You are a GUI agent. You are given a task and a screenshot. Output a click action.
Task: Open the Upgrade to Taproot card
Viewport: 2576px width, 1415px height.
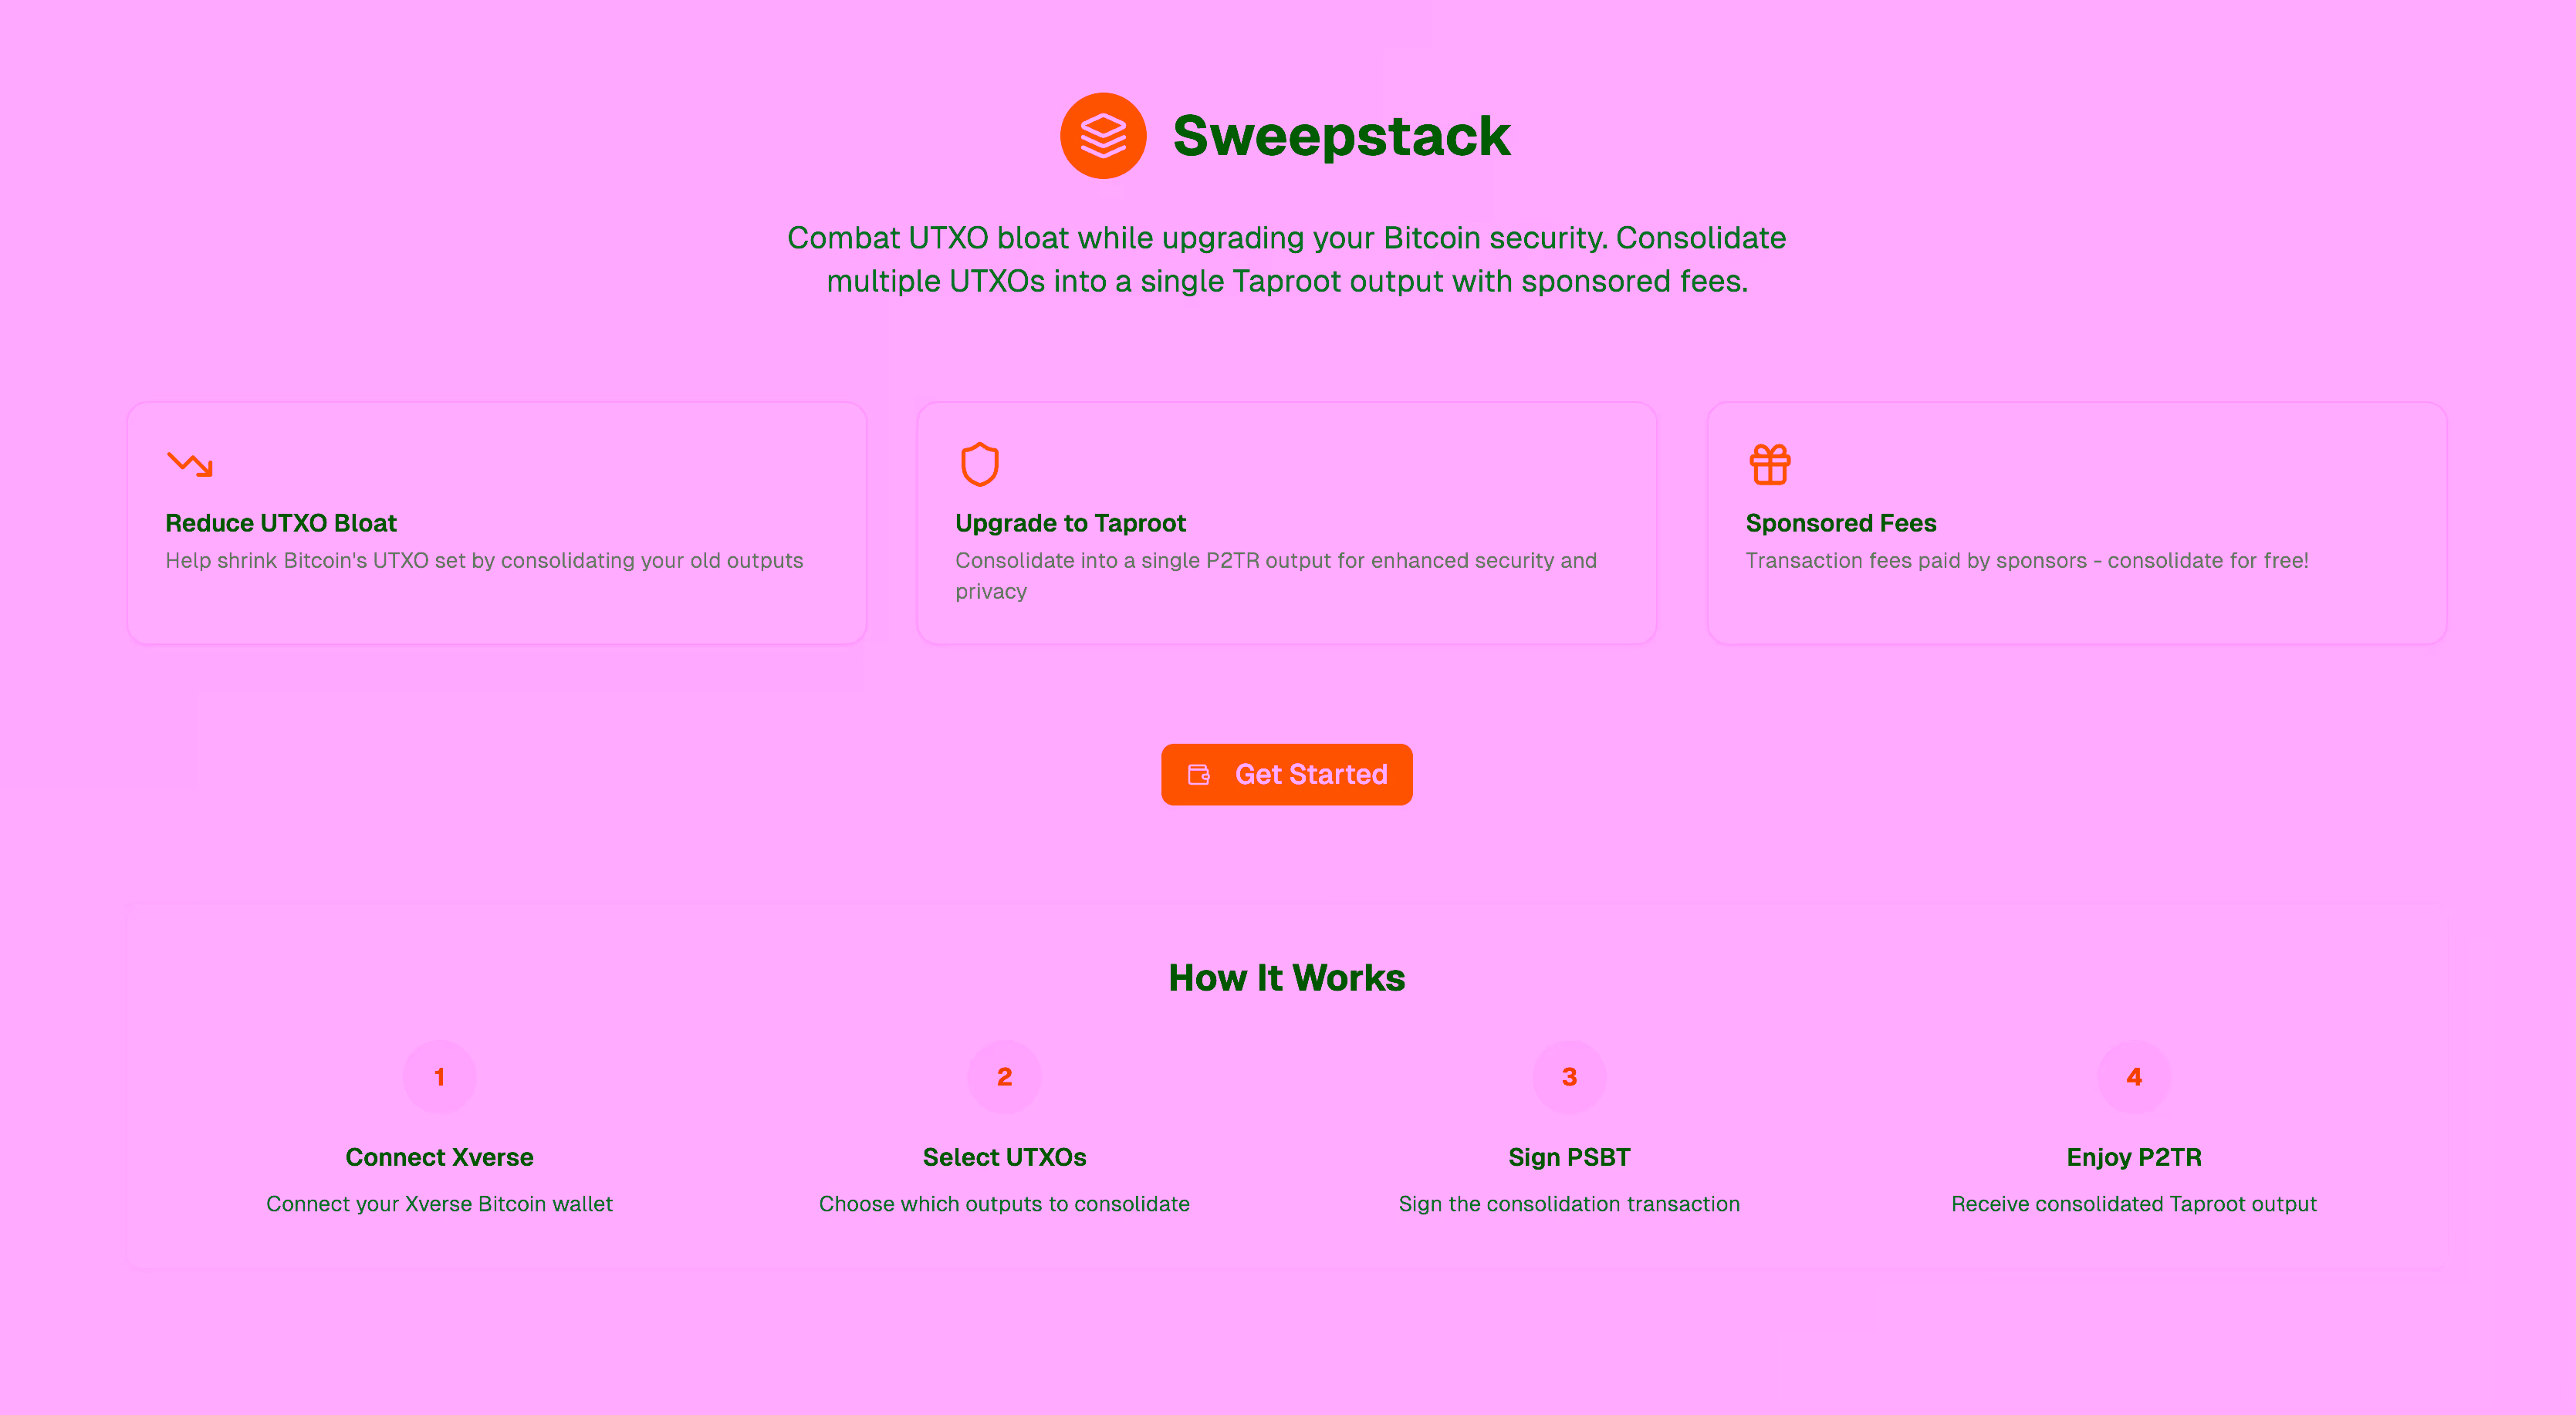[1287, 523]
